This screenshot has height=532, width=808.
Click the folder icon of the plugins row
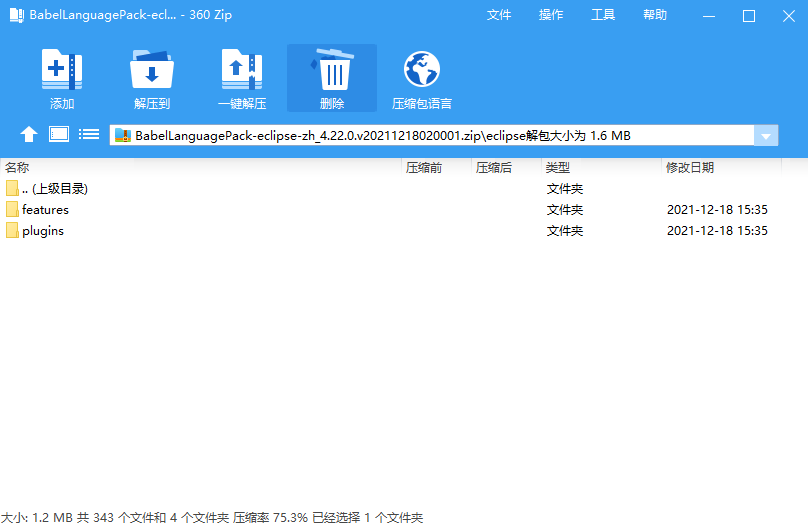click(12, 230)
